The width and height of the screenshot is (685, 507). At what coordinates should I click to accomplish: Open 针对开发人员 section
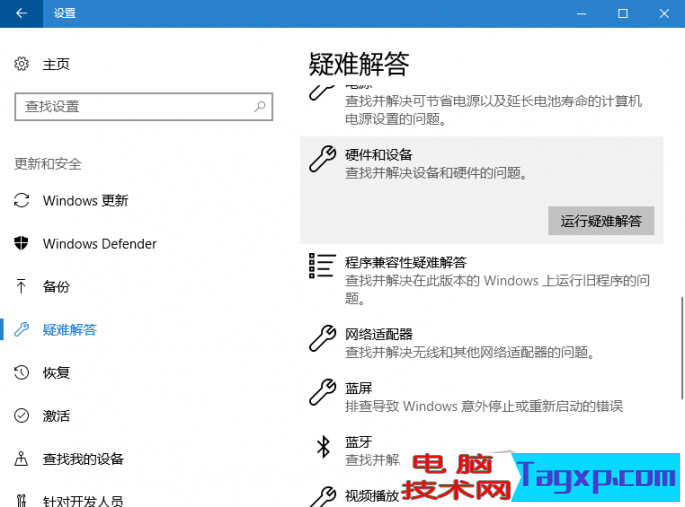pos(83,501)
